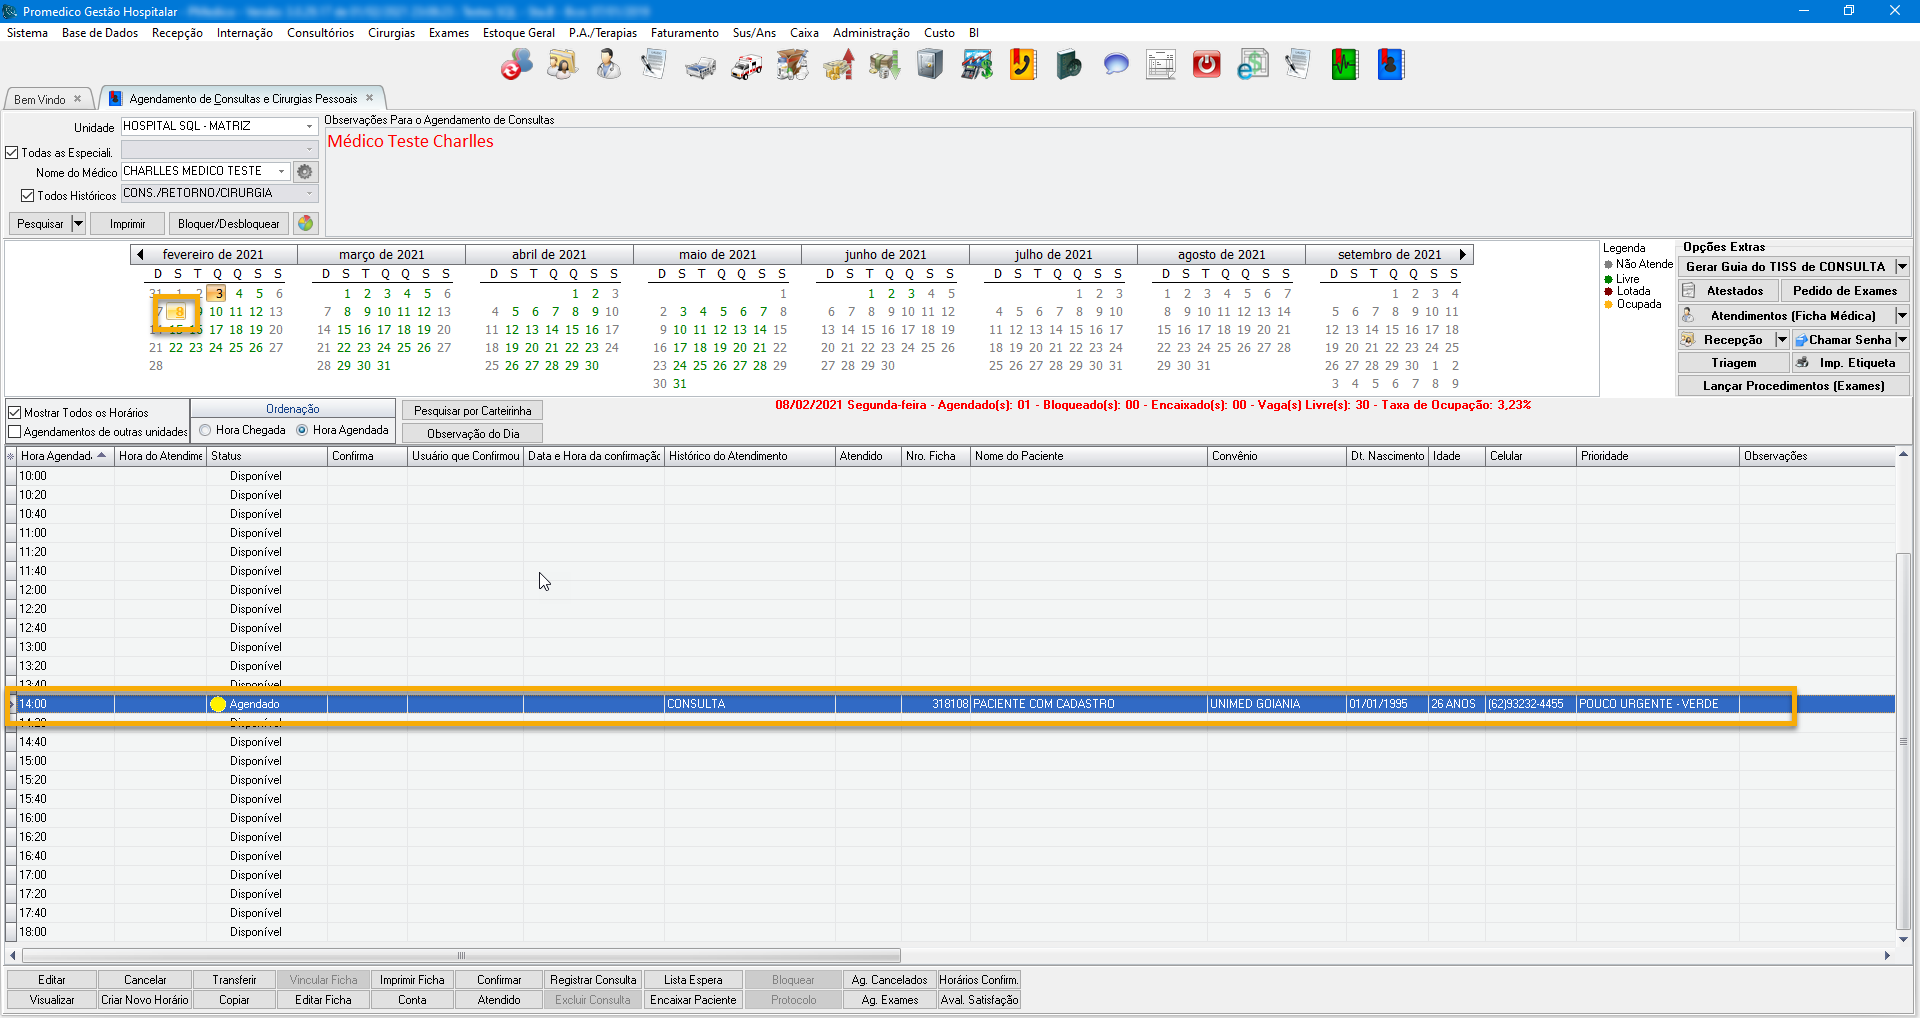1920x1018 pixels.
Task: Open the safe vault toolbar icon
Action: (930, 66)
